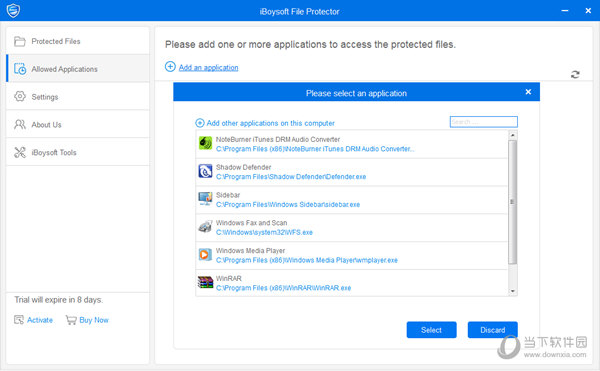Image resolution: width=600 pixels, height=371 pixels.
Task: Select NoteBurner iTunes DRM Audio Converter name
Action: [278, 139]
